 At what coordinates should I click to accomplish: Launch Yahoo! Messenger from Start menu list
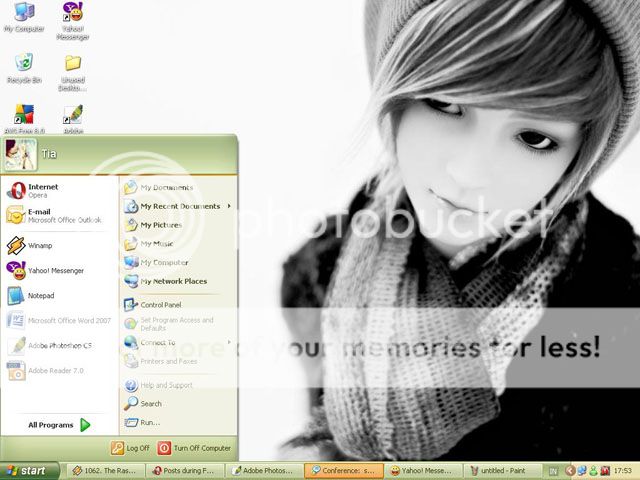click(60, 270)
